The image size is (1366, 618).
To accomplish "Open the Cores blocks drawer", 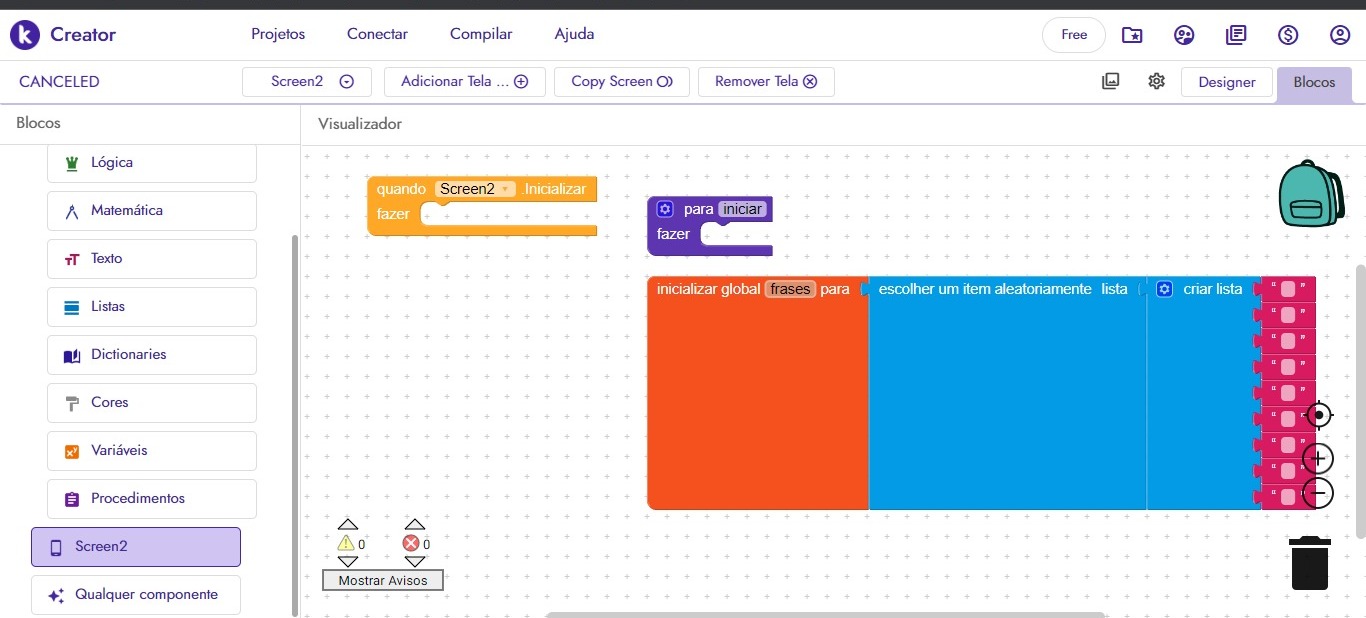I will 152,403.
